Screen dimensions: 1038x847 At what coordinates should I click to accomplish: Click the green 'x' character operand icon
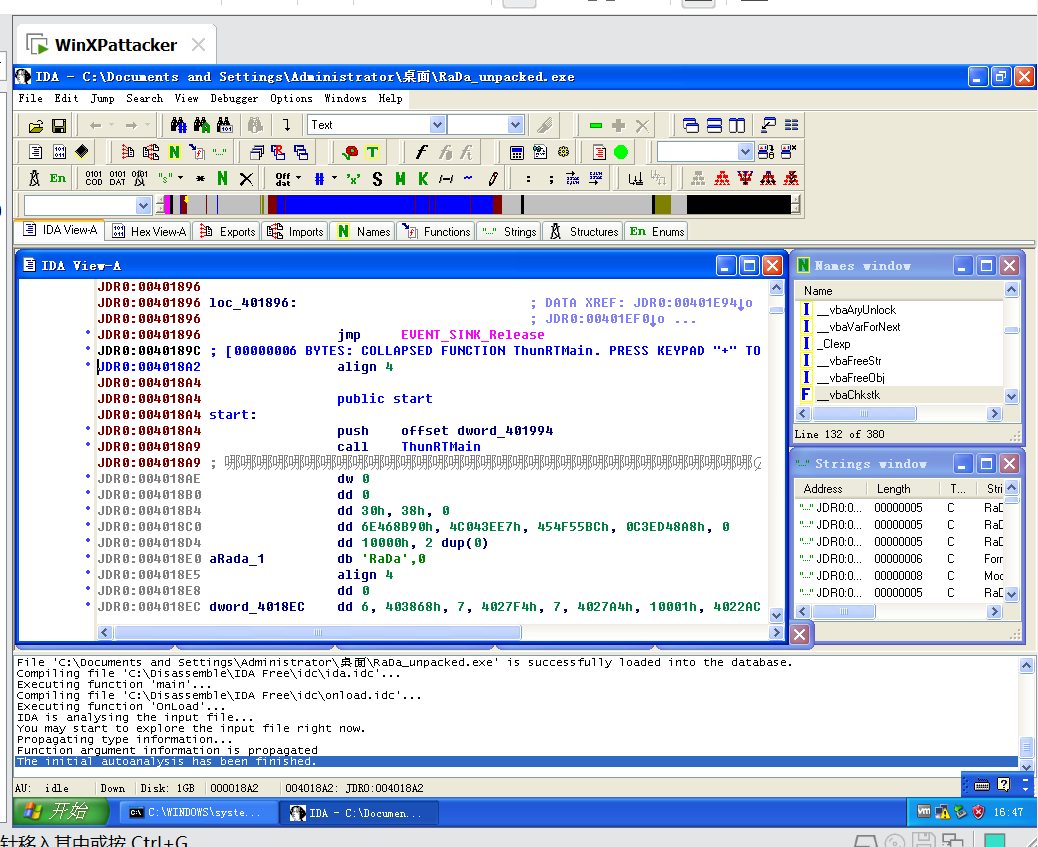click(354, 178)
